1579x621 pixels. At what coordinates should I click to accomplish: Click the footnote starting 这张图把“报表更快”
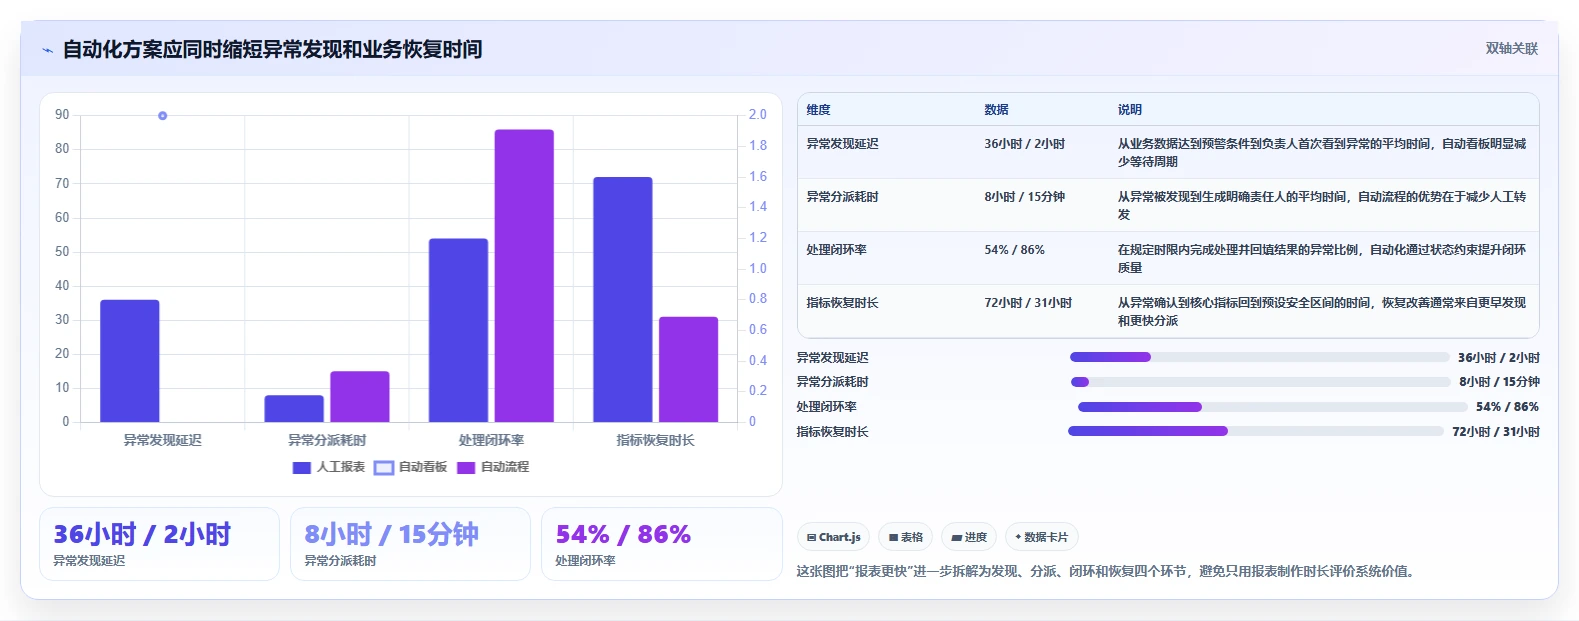1105,572
